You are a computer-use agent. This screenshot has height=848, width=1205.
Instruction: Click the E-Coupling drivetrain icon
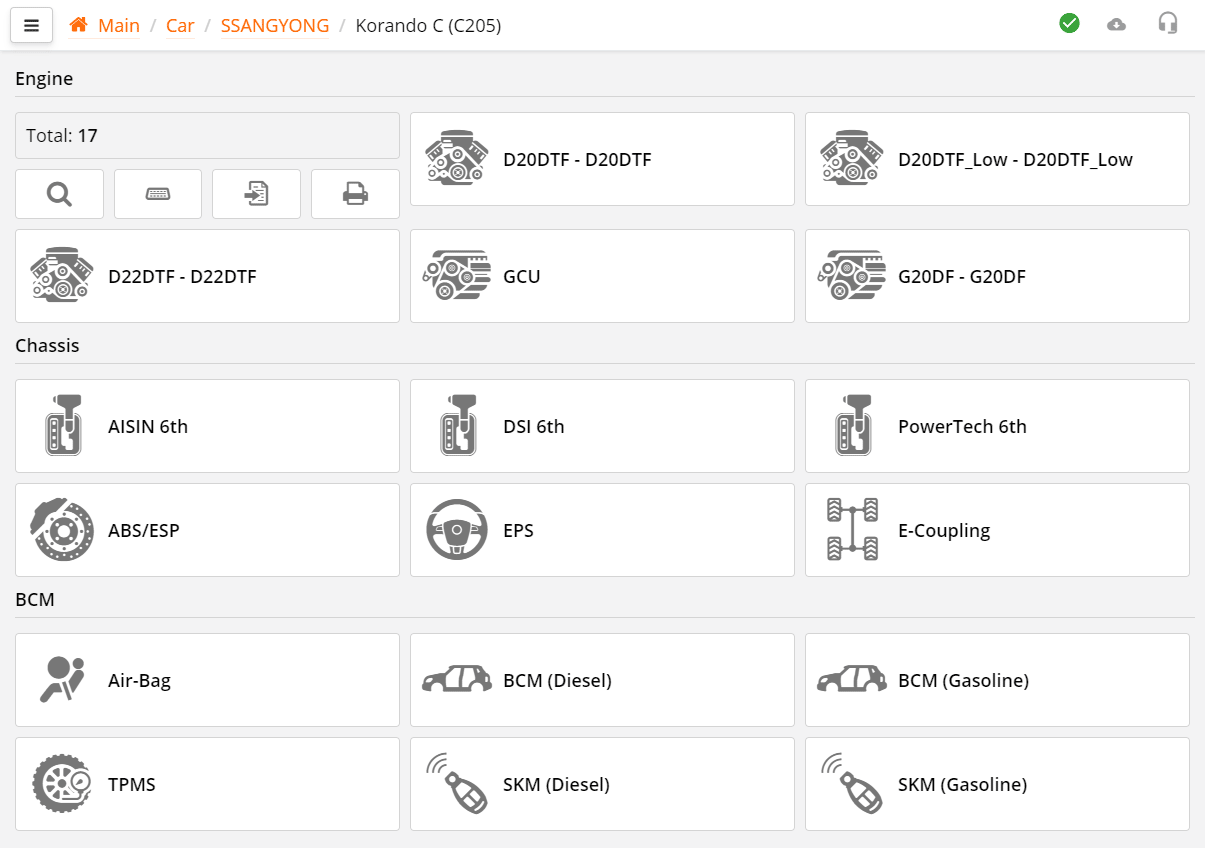[851, 530]
